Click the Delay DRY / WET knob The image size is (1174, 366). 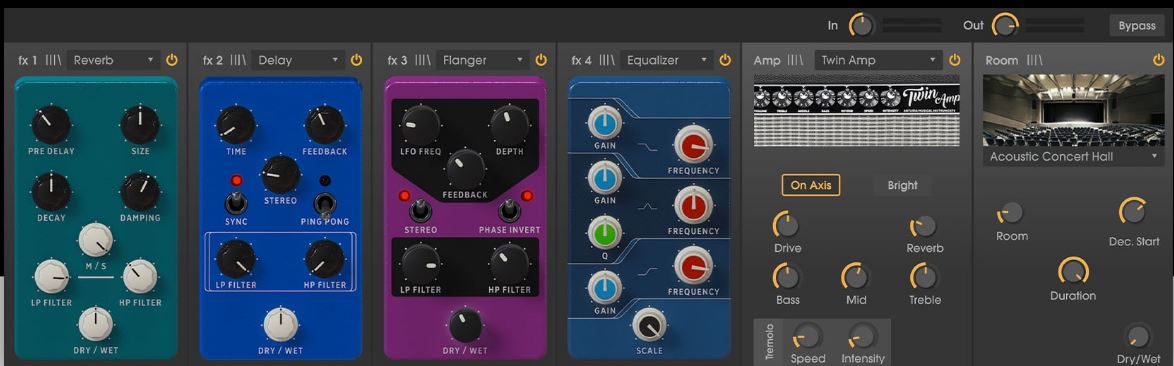[x=281, y=324]
